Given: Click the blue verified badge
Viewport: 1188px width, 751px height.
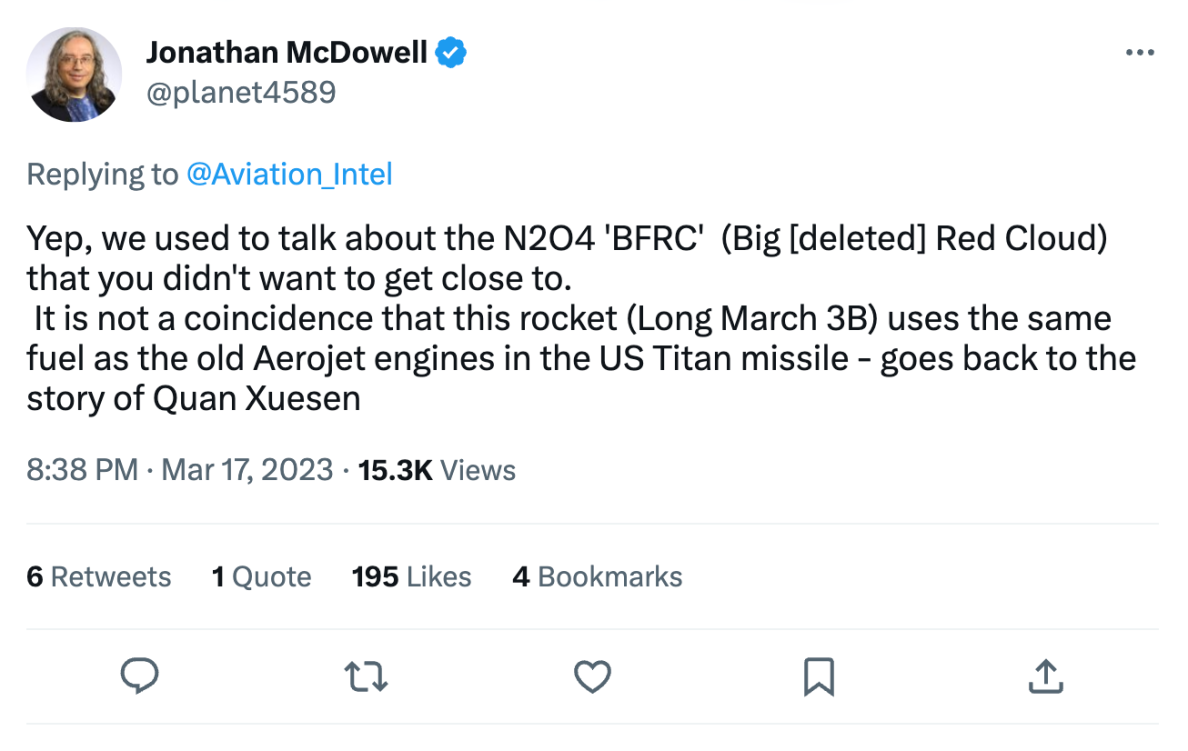Looking at the screenshot, I should tap(453, 52).
